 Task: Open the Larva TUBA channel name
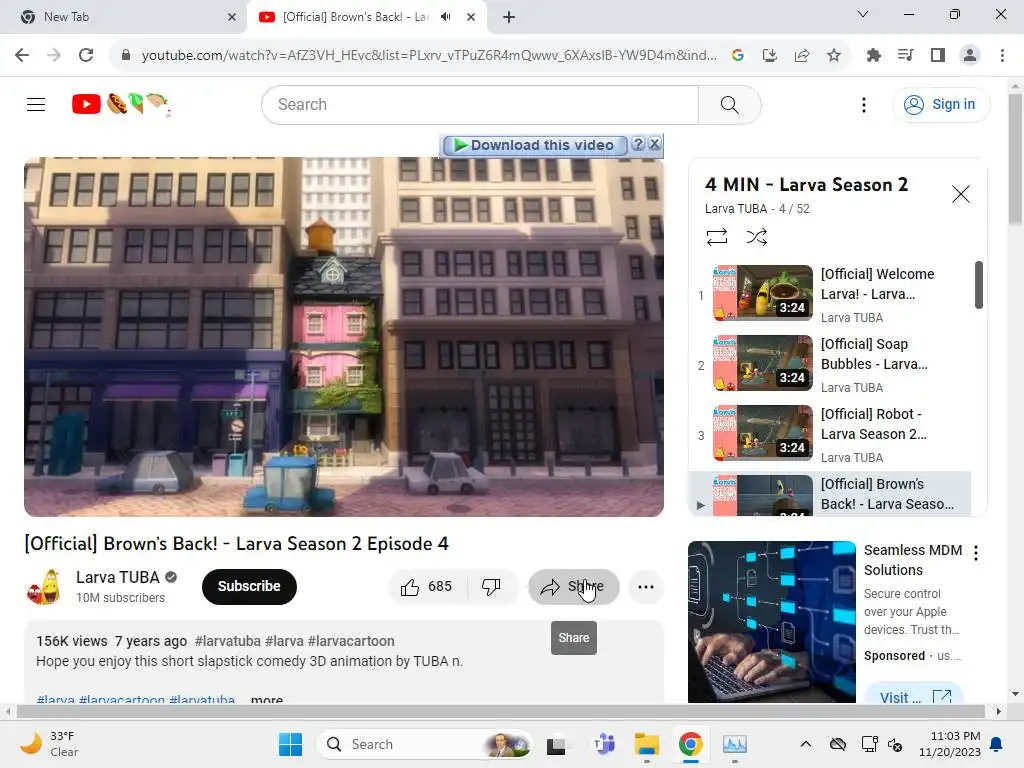[118, 577]
